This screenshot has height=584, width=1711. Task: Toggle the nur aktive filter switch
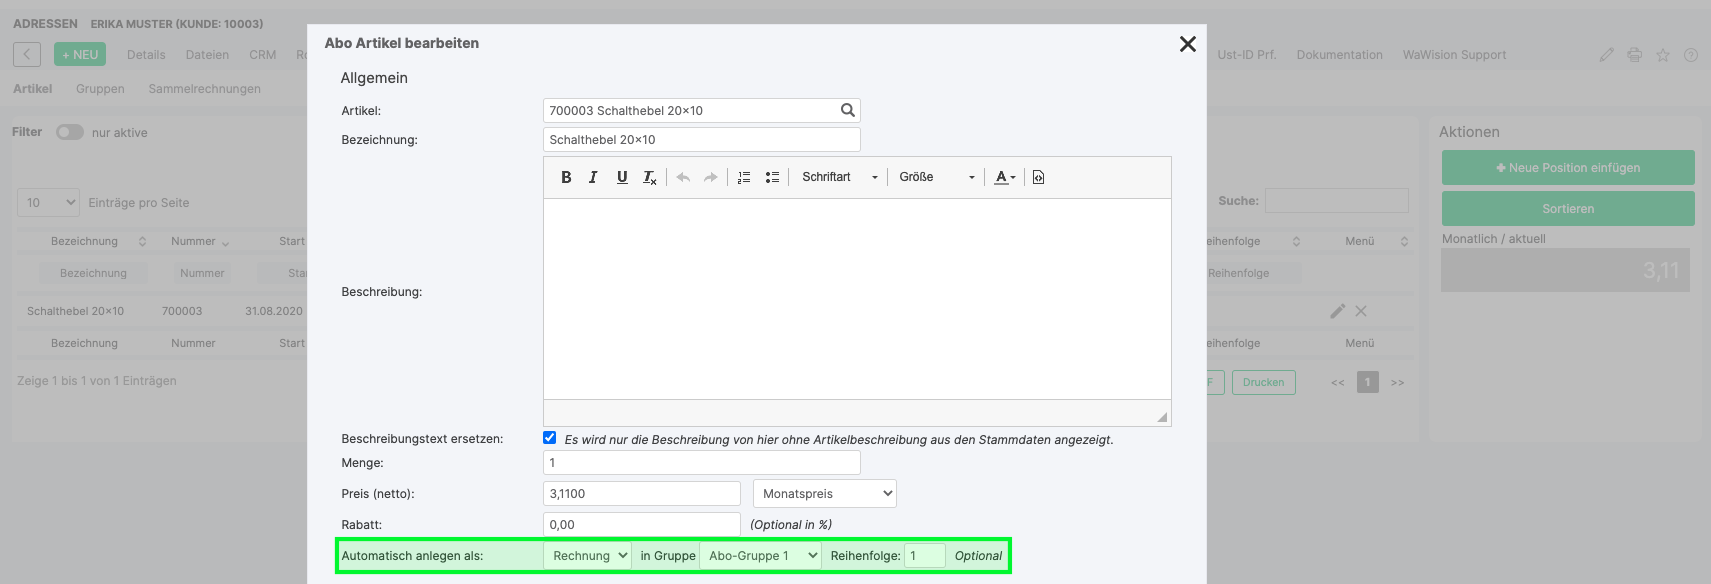(x=69, y=132)
